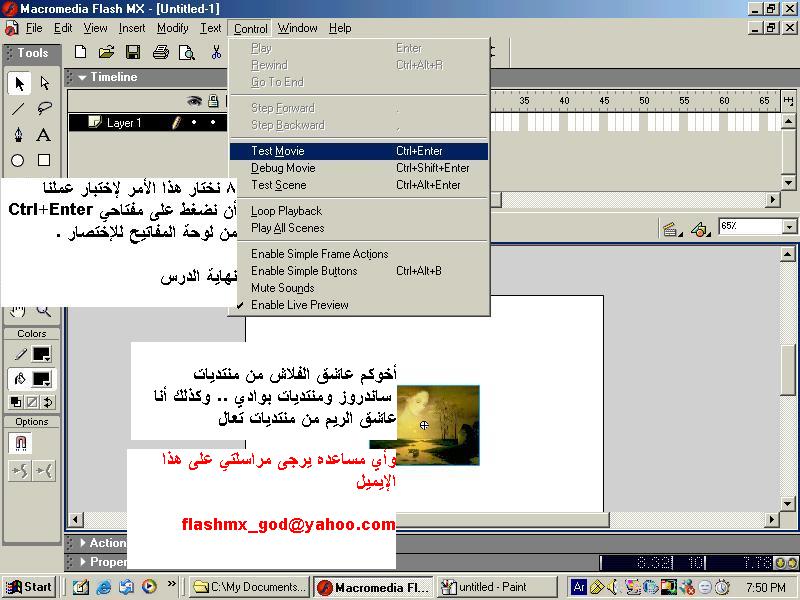Select the Lasso tool
This screenshot has width=800, height=600.
44,109
